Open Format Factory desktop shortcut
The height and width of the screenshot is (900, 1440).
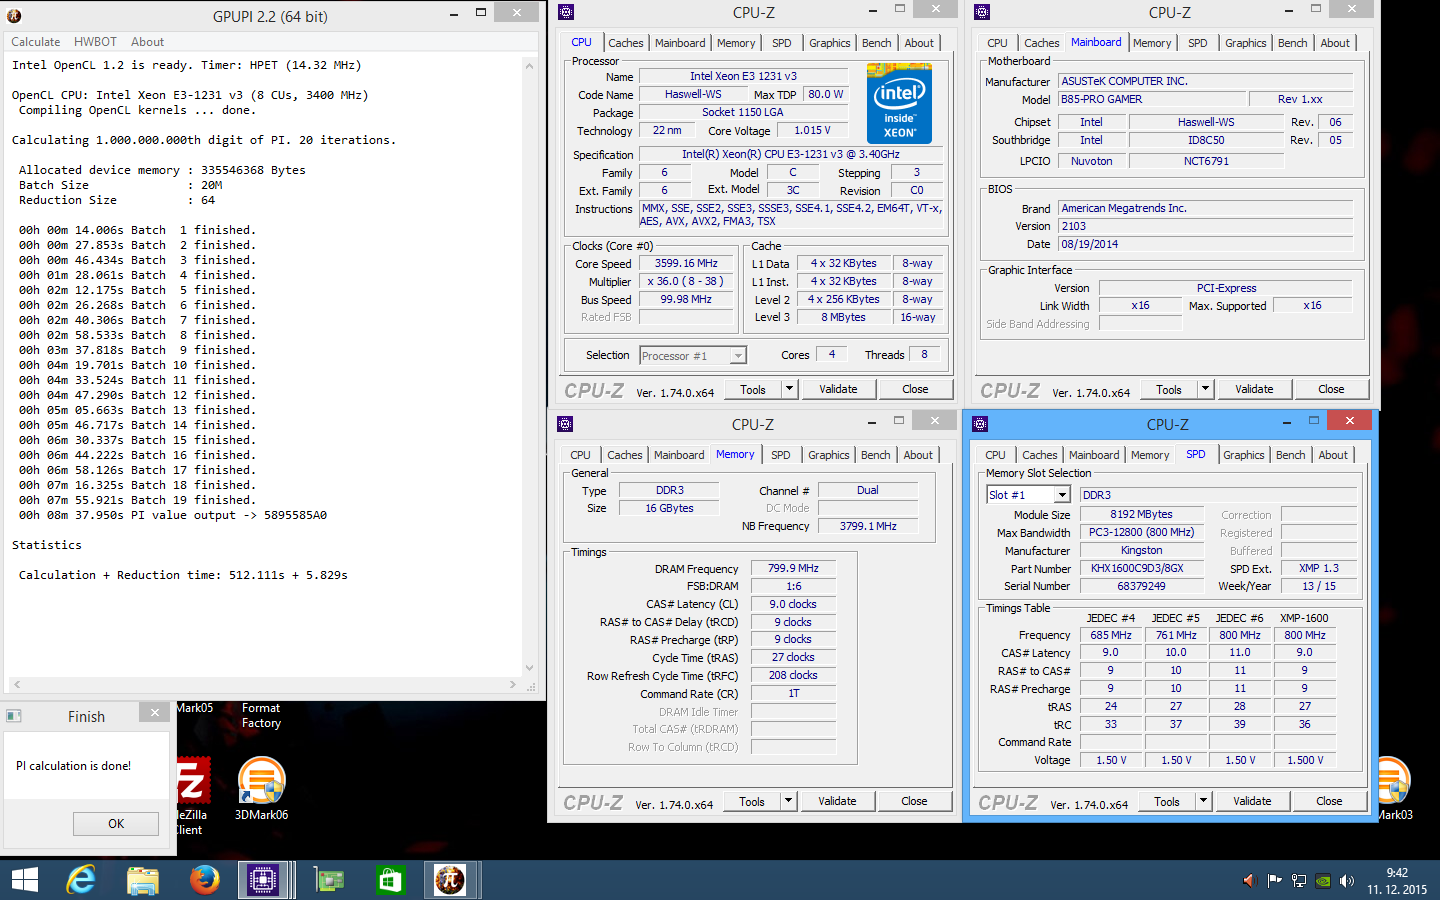coord(261,715)
